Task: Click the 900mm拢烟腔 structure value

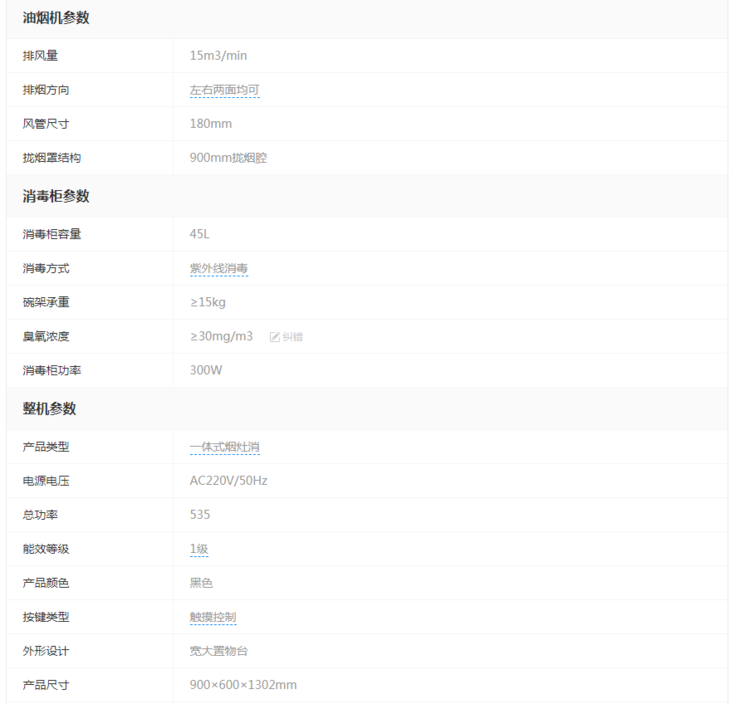Action: (228, 158)
